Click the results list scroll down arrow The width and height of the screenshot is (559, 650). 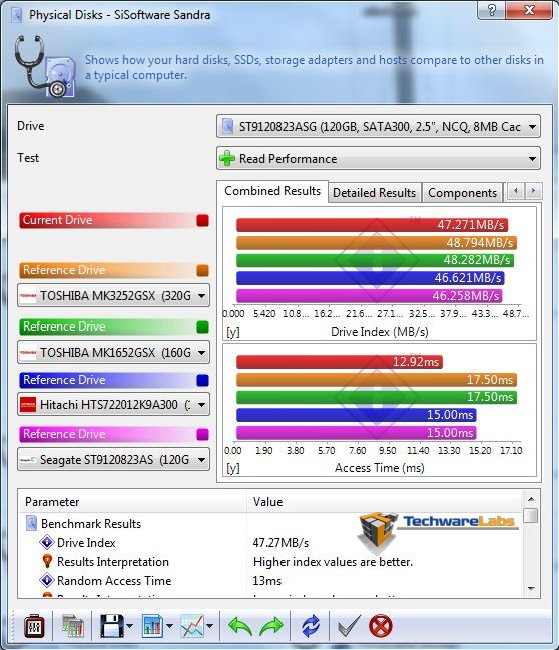pos(531,589)
